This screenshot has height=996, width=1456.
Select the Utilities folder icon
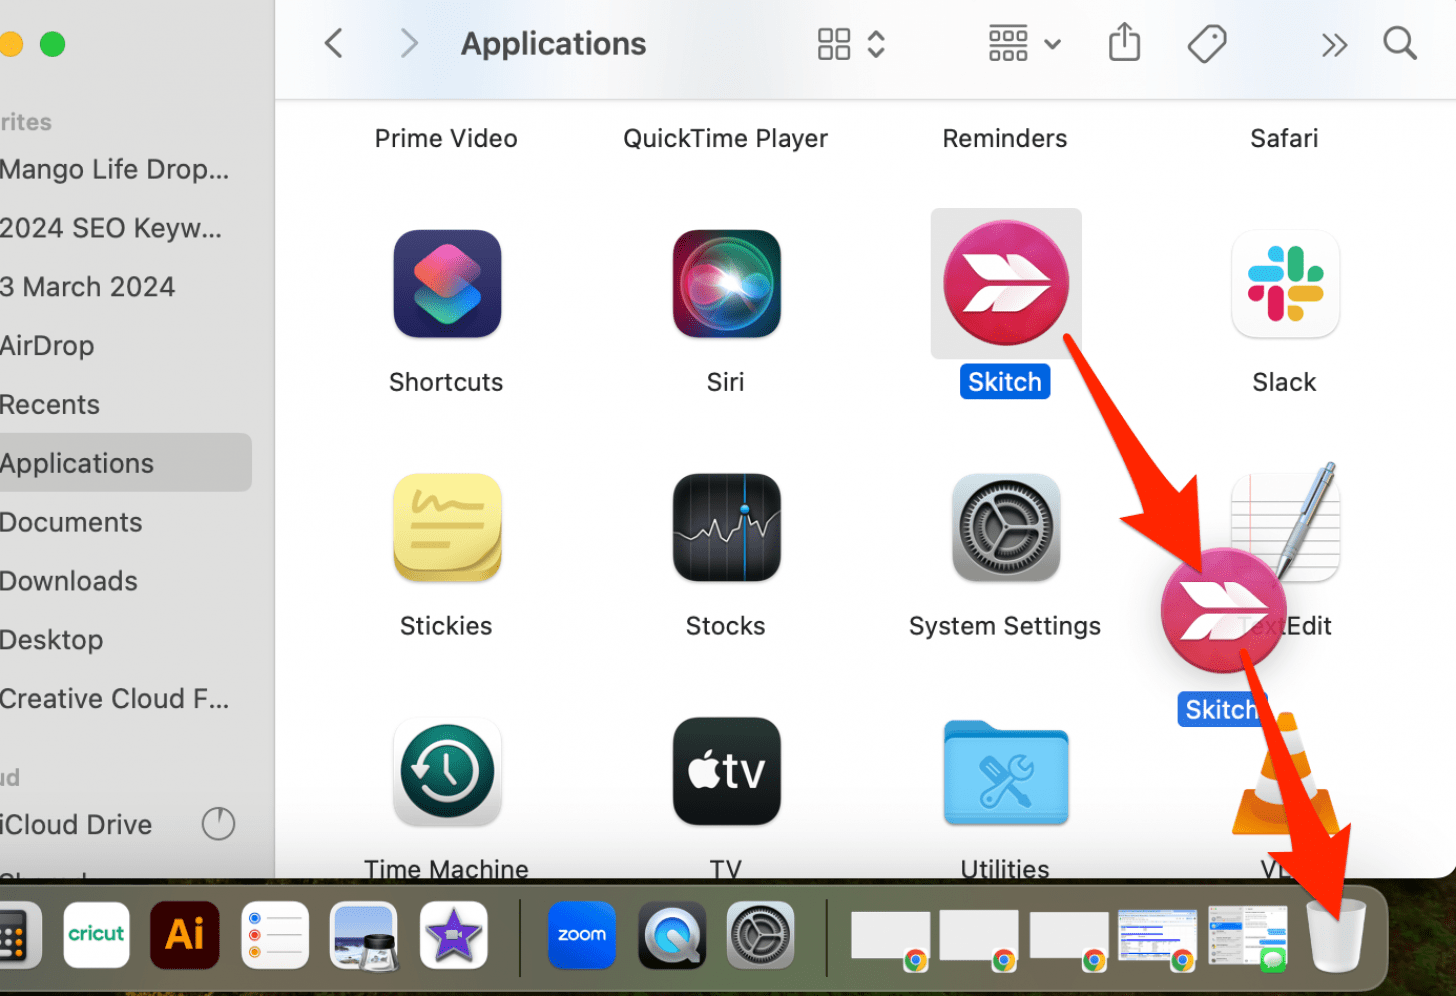click(1006, 772)
